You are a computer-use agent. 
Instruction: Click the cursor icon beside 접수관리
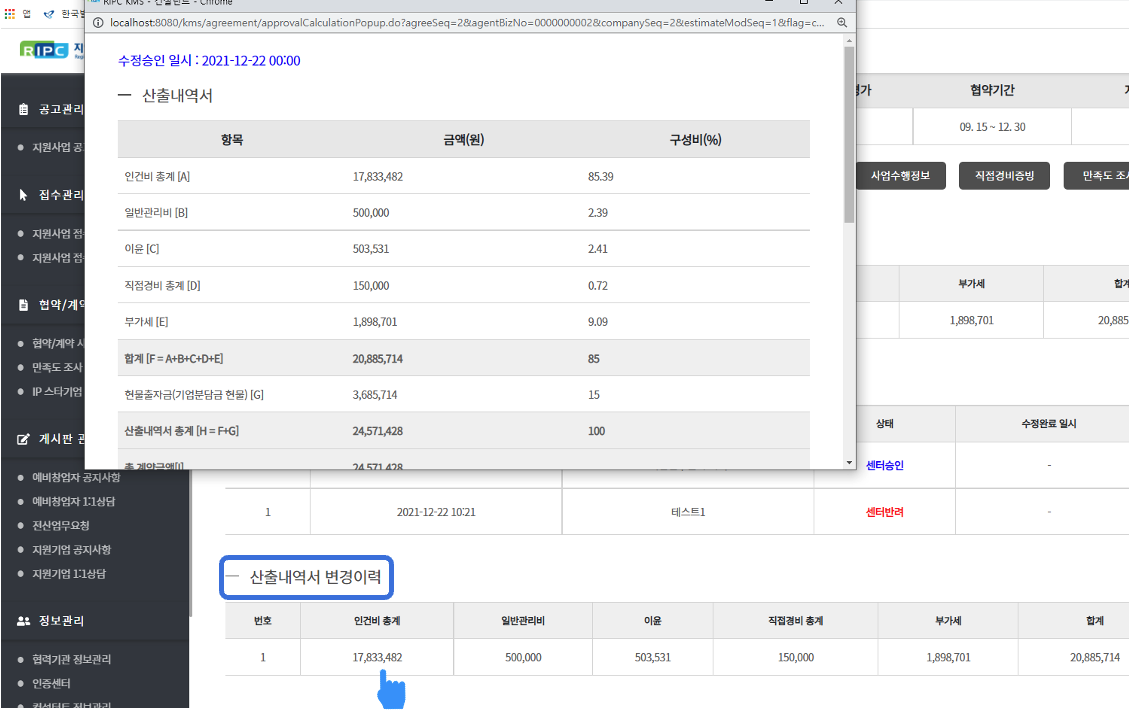coord(23,195)
